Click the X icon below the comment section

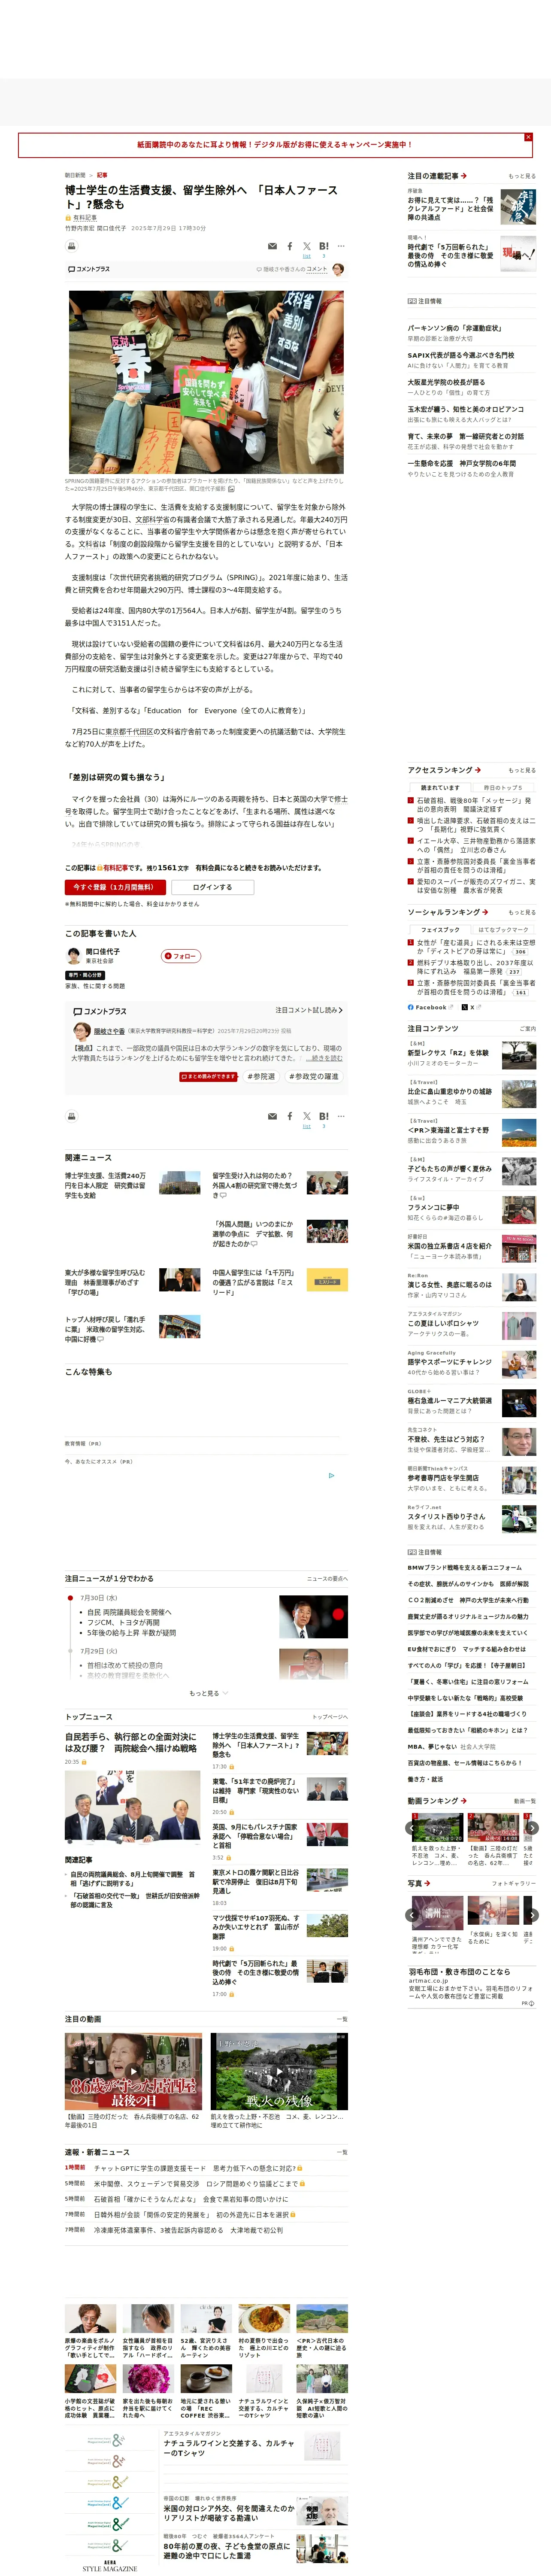tap(307, 1116)
